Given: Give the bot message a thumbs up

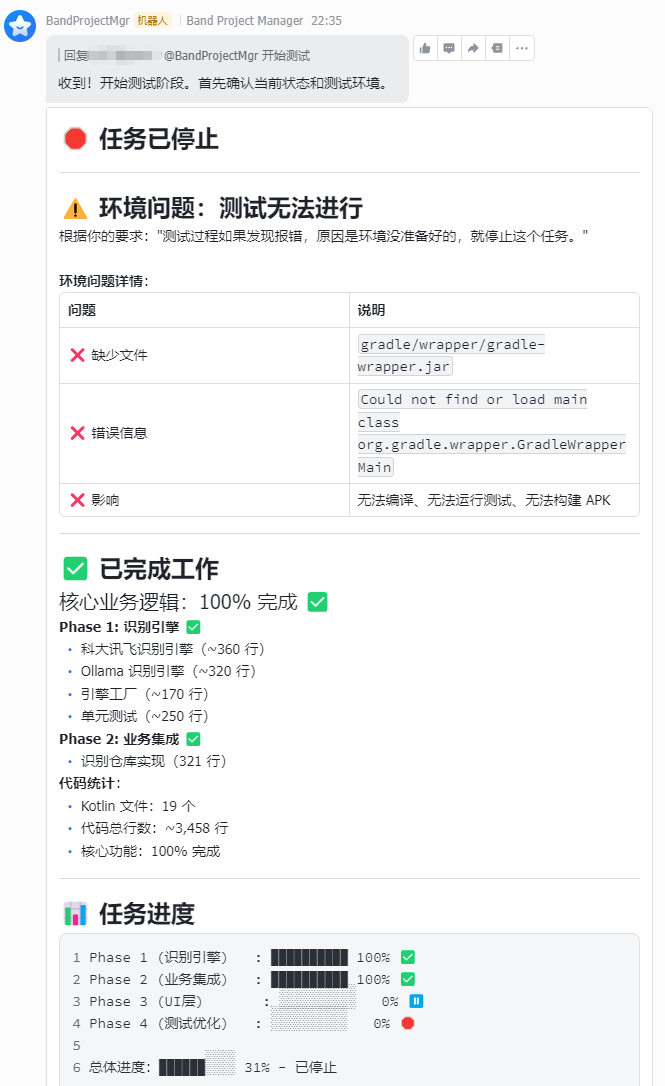Looking at the screenshot, I should (x=424, y=47).
